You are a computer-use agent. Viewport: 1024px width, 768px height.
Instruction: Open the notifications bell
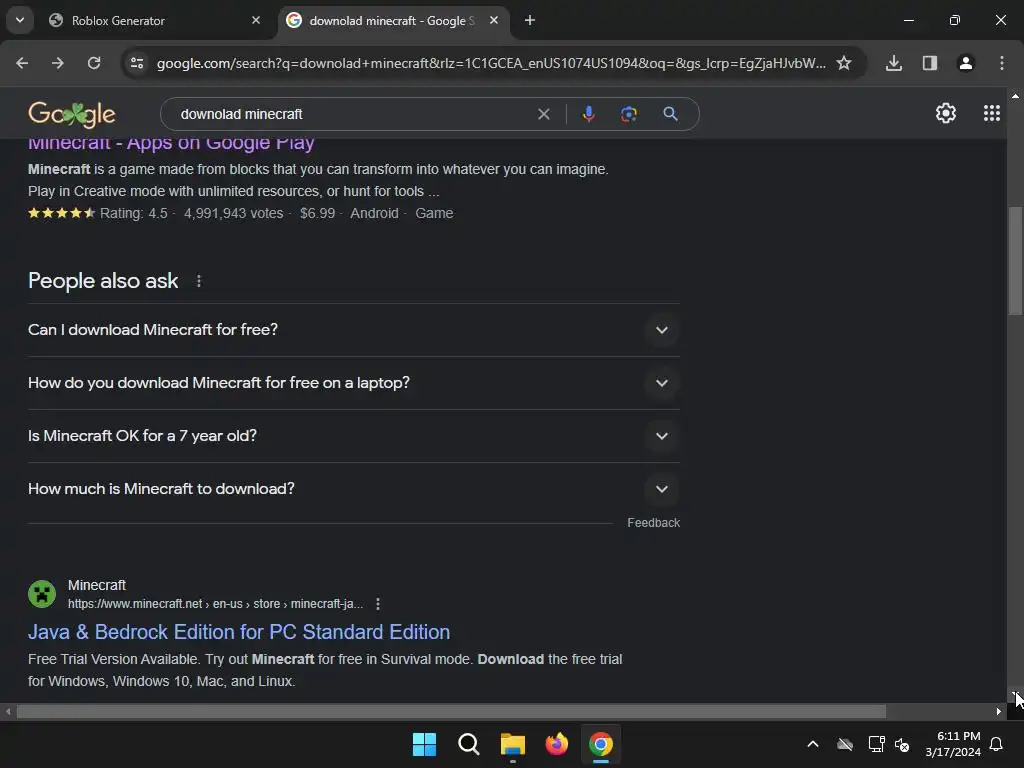coord(996,744)
